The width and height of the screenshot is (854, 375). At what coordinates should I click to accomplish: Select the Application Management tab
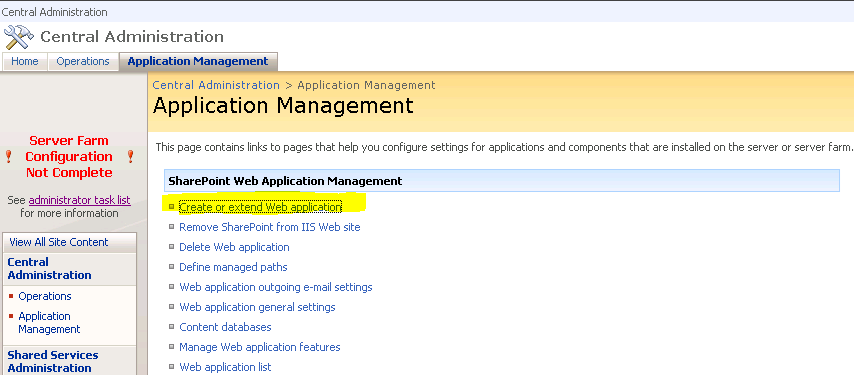pos(198,62)
